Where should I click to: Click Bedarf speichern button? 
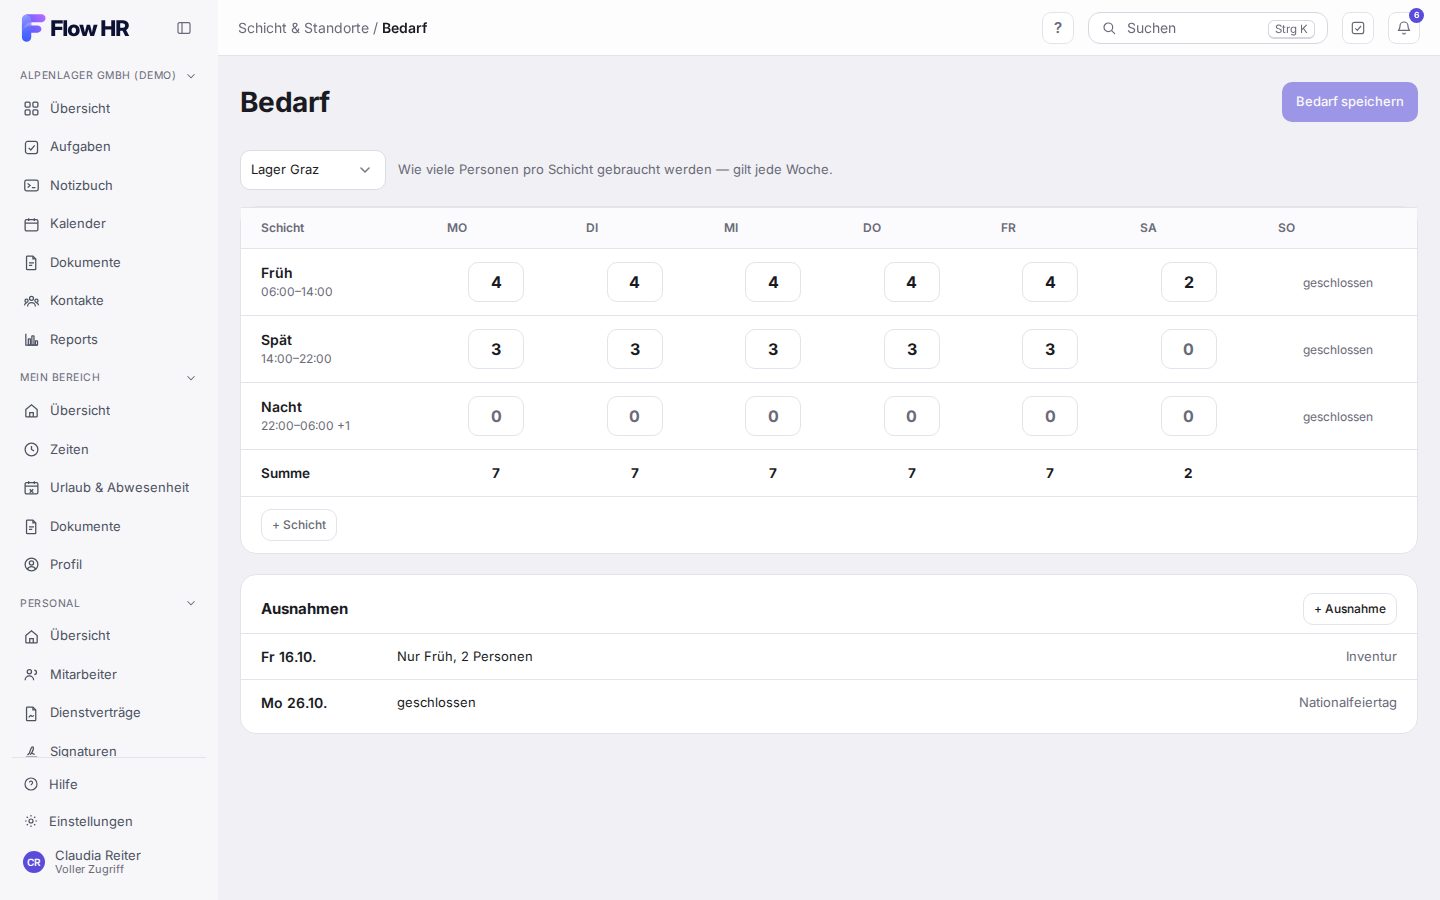(1350, 102)
